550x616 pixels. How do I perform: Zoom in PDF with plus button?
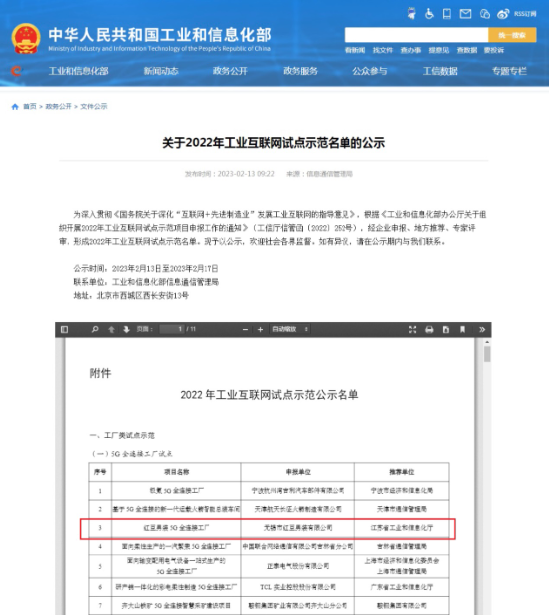pos(260,330)
